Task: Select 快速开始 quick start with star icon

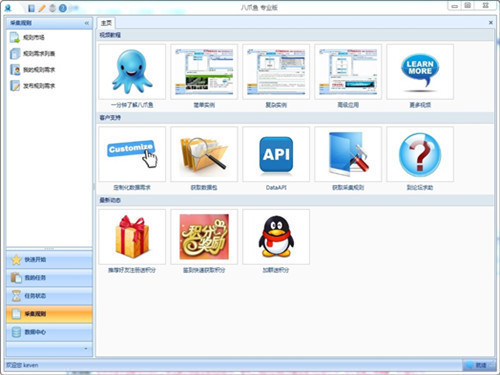Action: click(49, 260)
